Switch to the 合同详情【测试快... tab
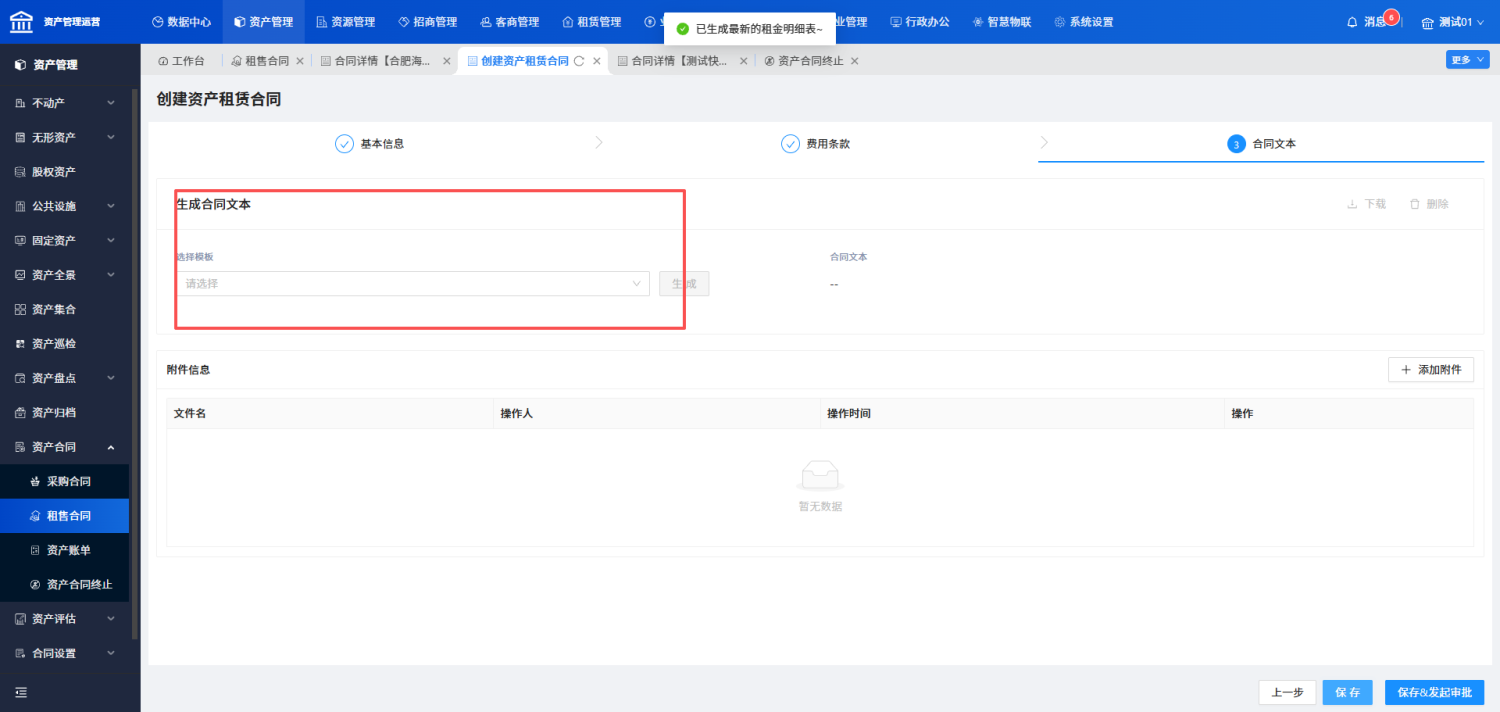 [x=673, y=61]
